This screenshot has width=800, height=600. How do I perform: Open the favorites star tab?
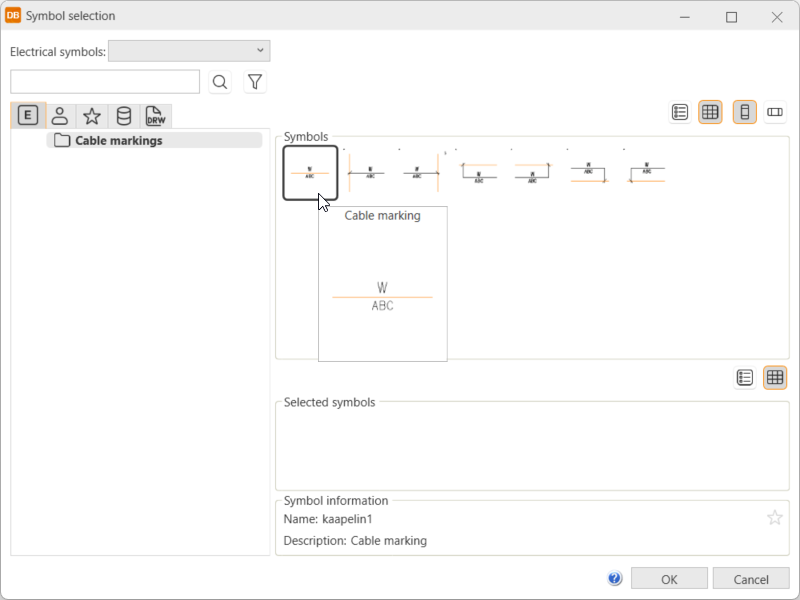click(92, 115)
